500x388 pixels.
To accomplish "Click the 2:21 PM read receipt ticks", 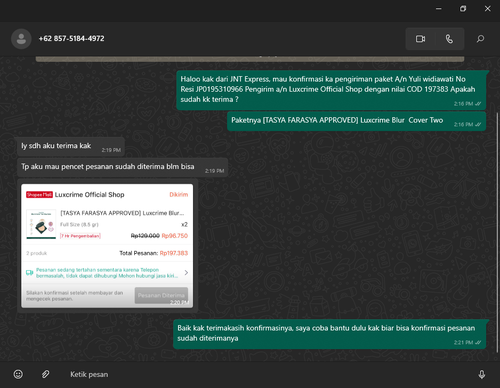I will (478, 342).
